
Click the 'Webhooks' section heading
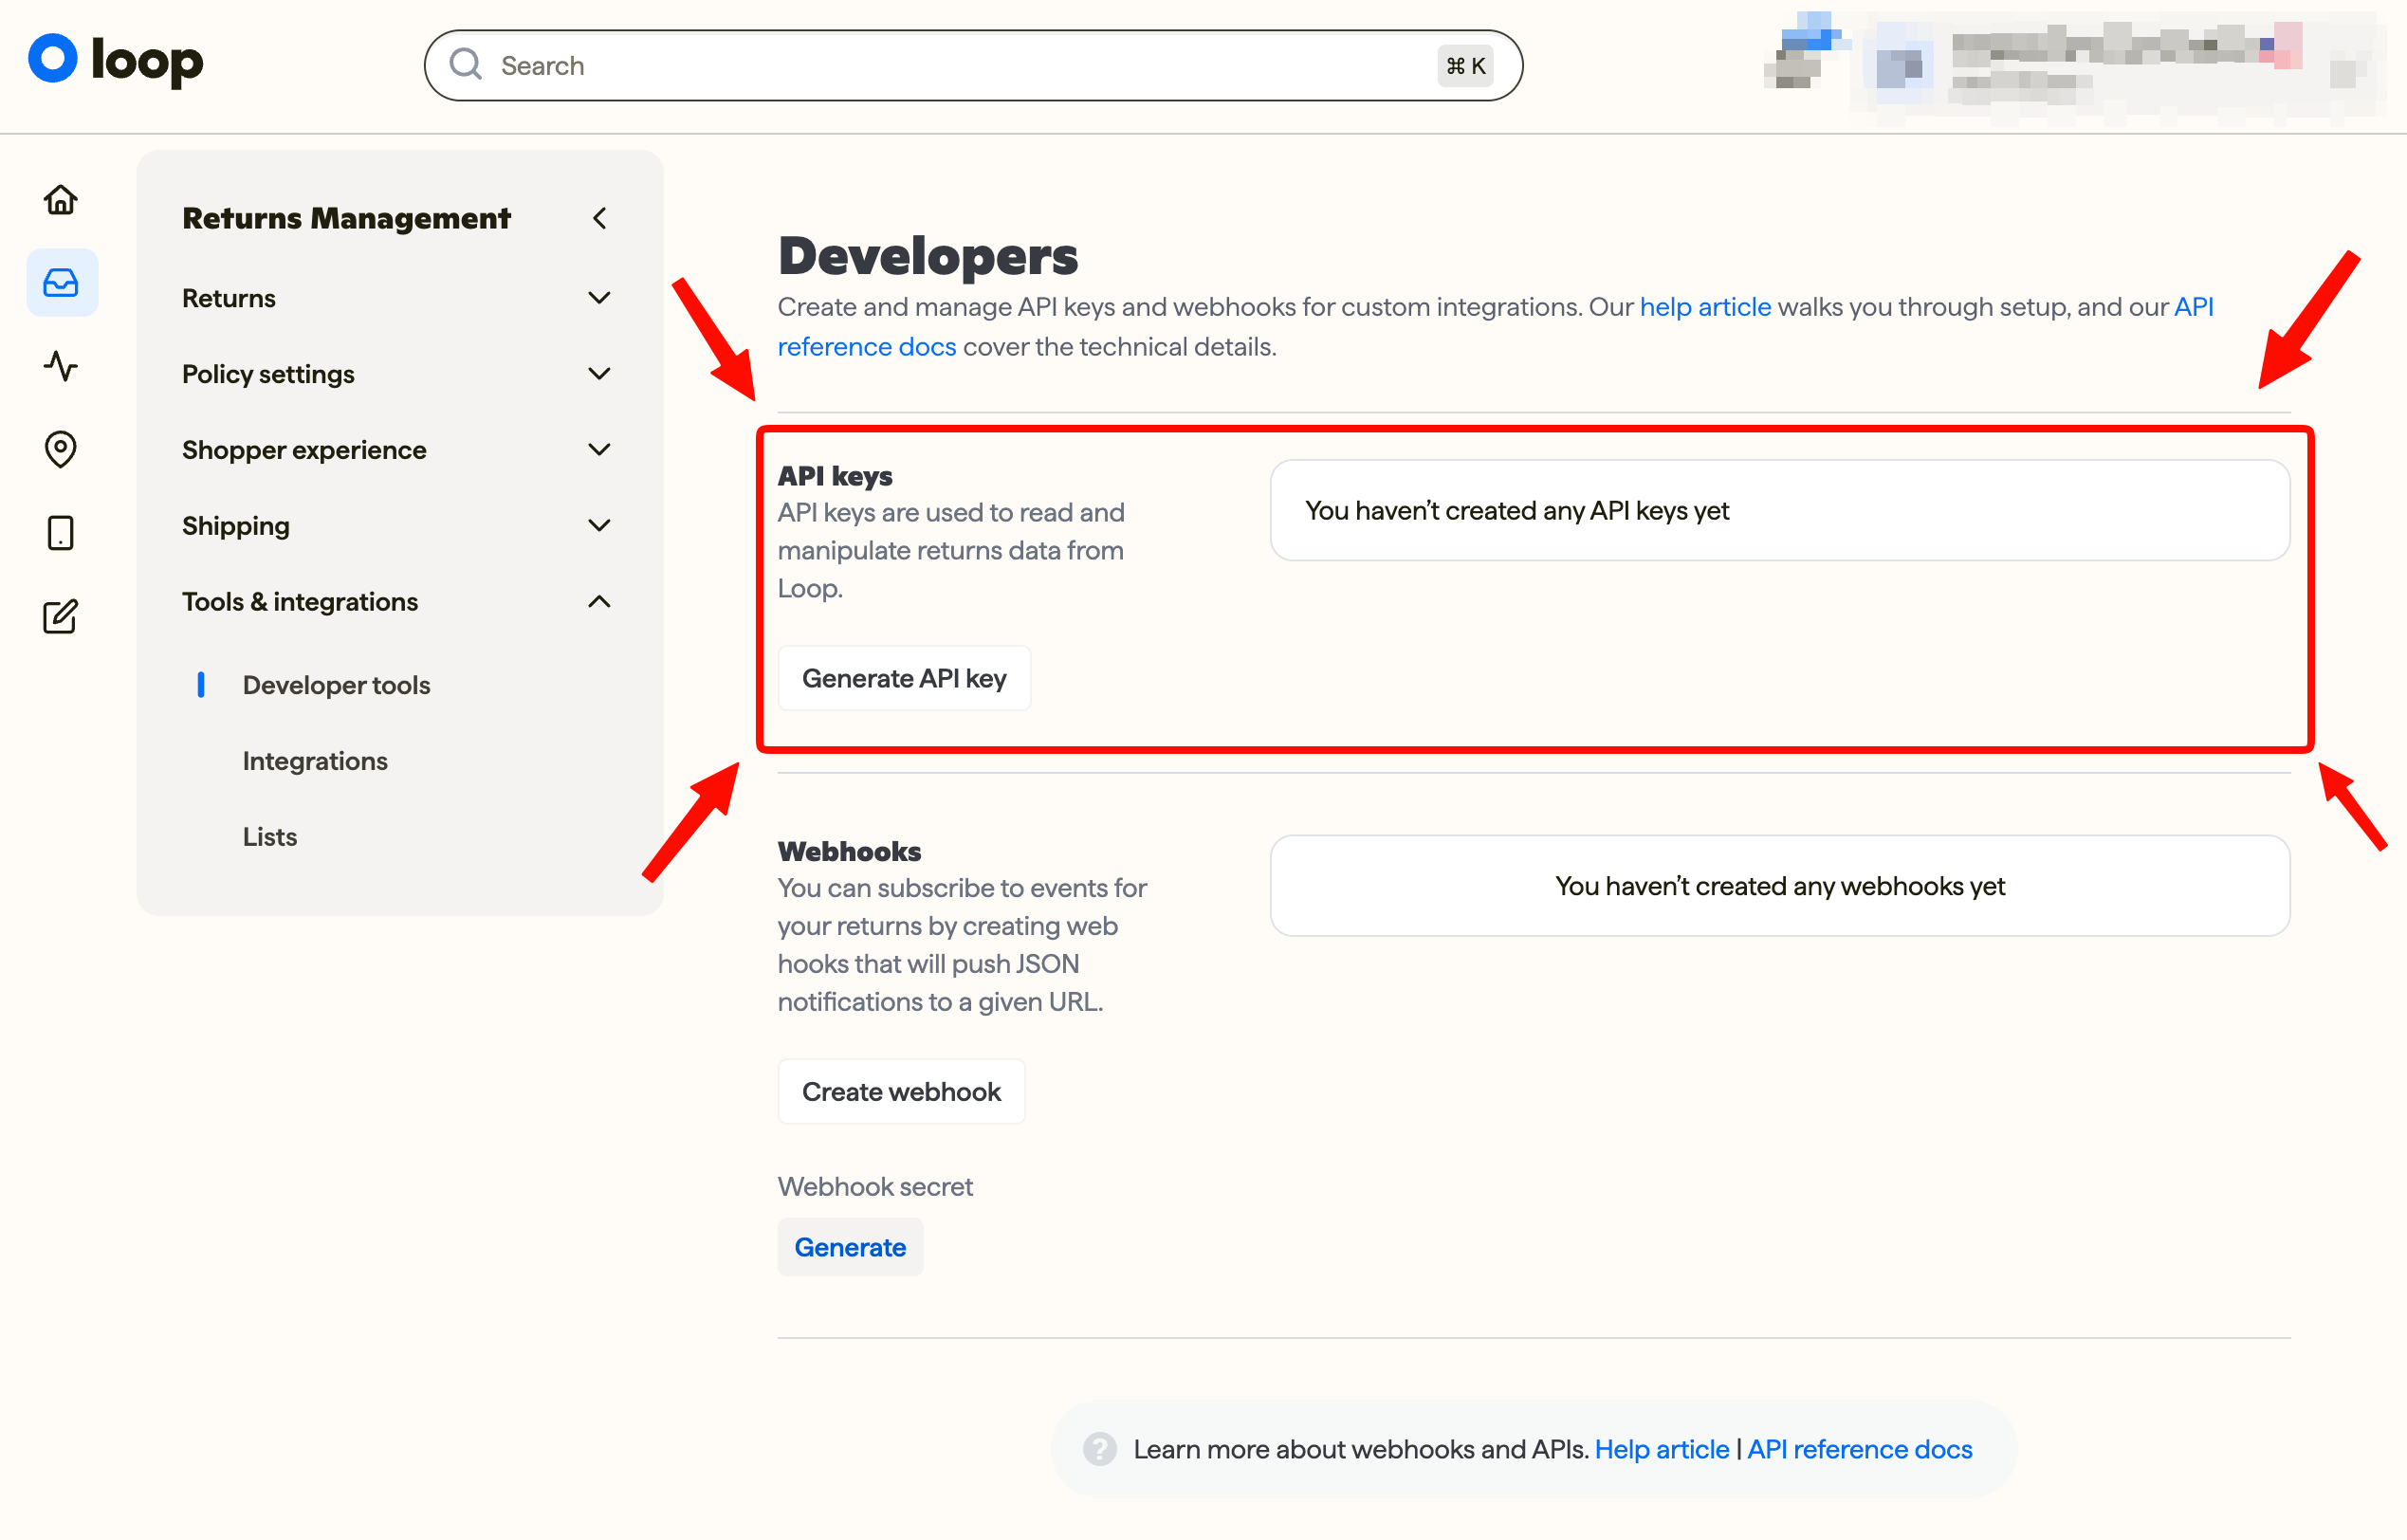pos(849,851)
